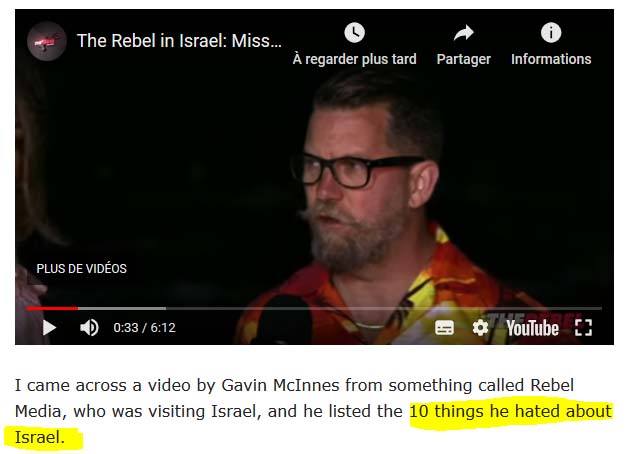
Task: Open the video on YouTube via the logo
Action: pyautogui.click(x=532, y=328)
